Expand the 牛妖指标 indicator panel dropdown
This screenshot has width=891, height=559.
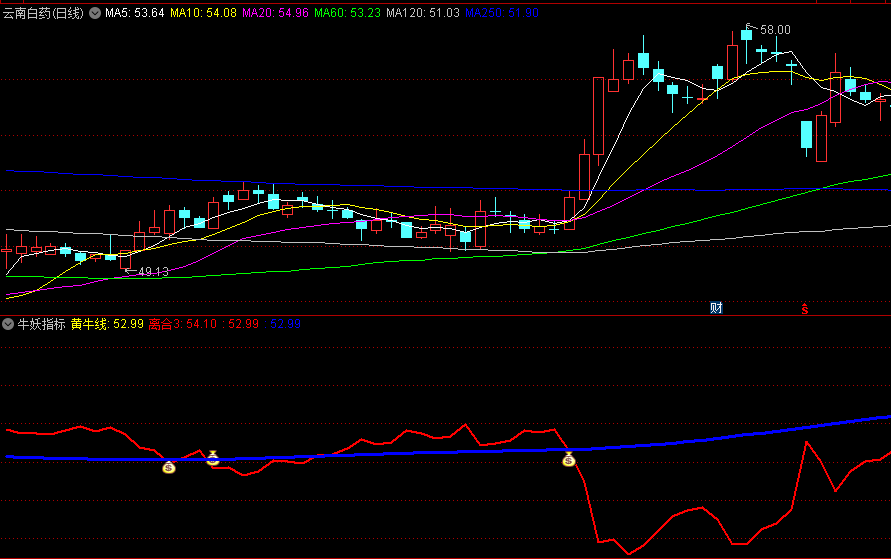[x=8, y=324]
